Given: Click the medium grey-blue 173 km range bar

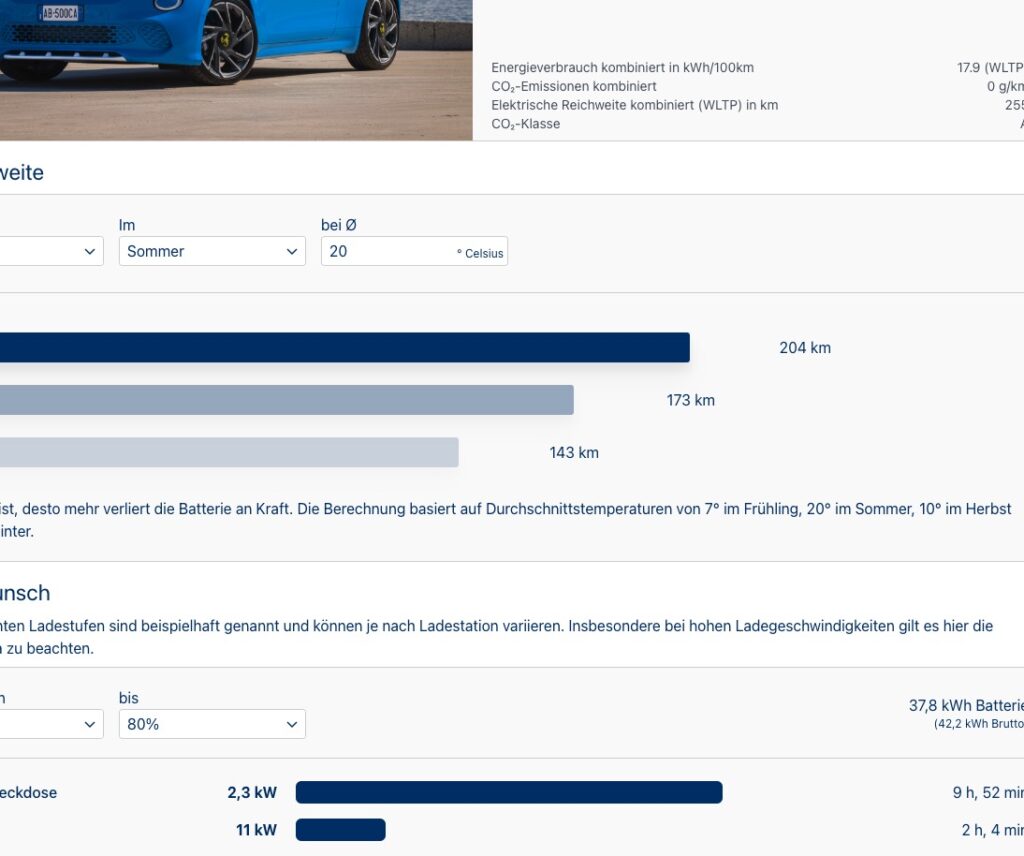Looking at the screenshot, I should 285,400.
